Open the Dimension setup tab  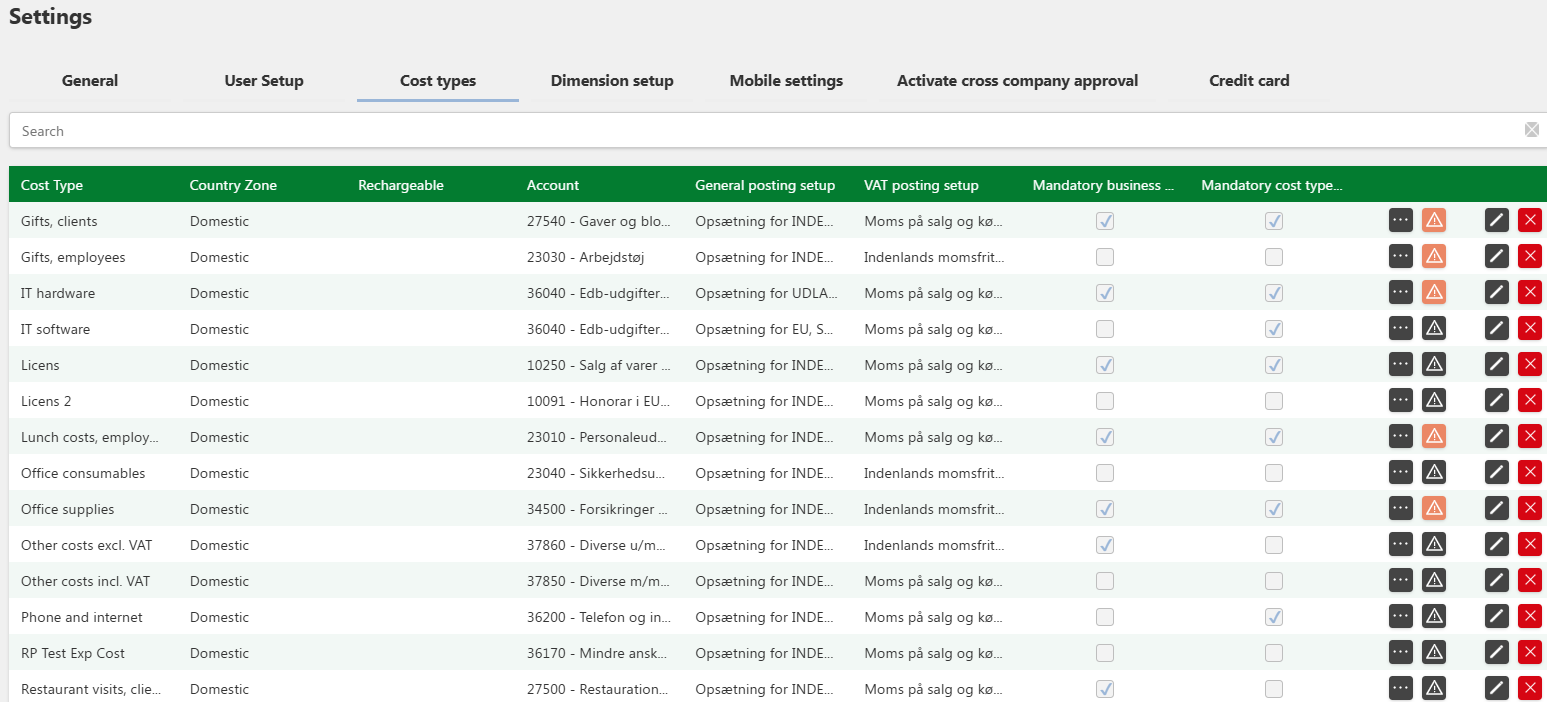(612, 81)
